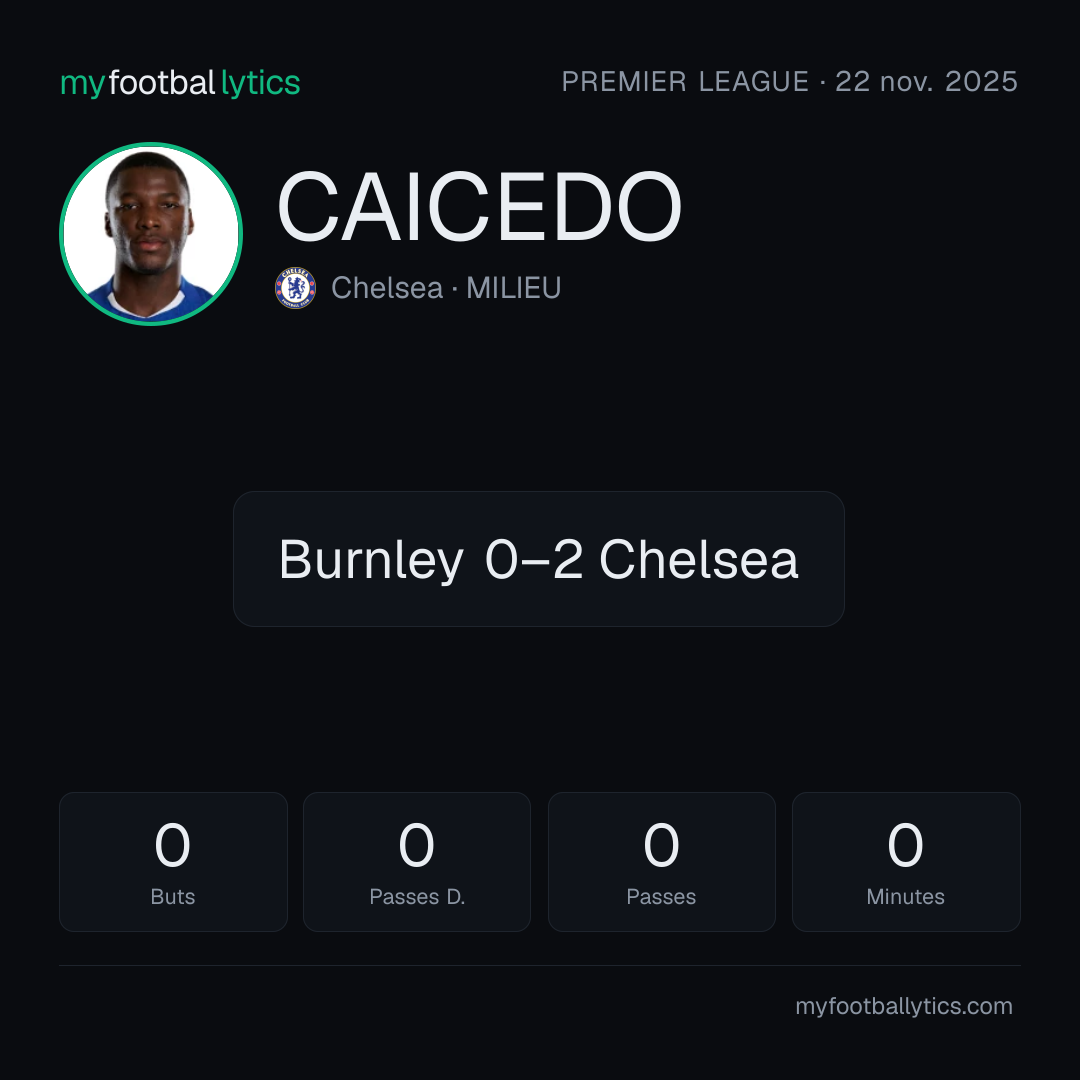Select the Passes D. stat card
1080x1080 pixels.
point(417,862)
